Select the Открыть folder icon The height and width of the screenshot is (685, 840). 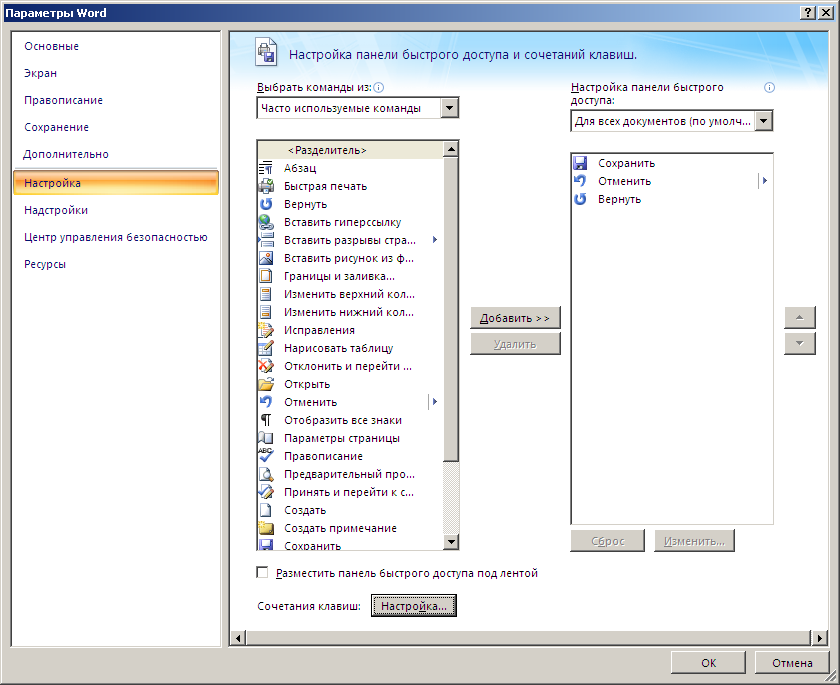pyautogui.click(x=266, y=384)
